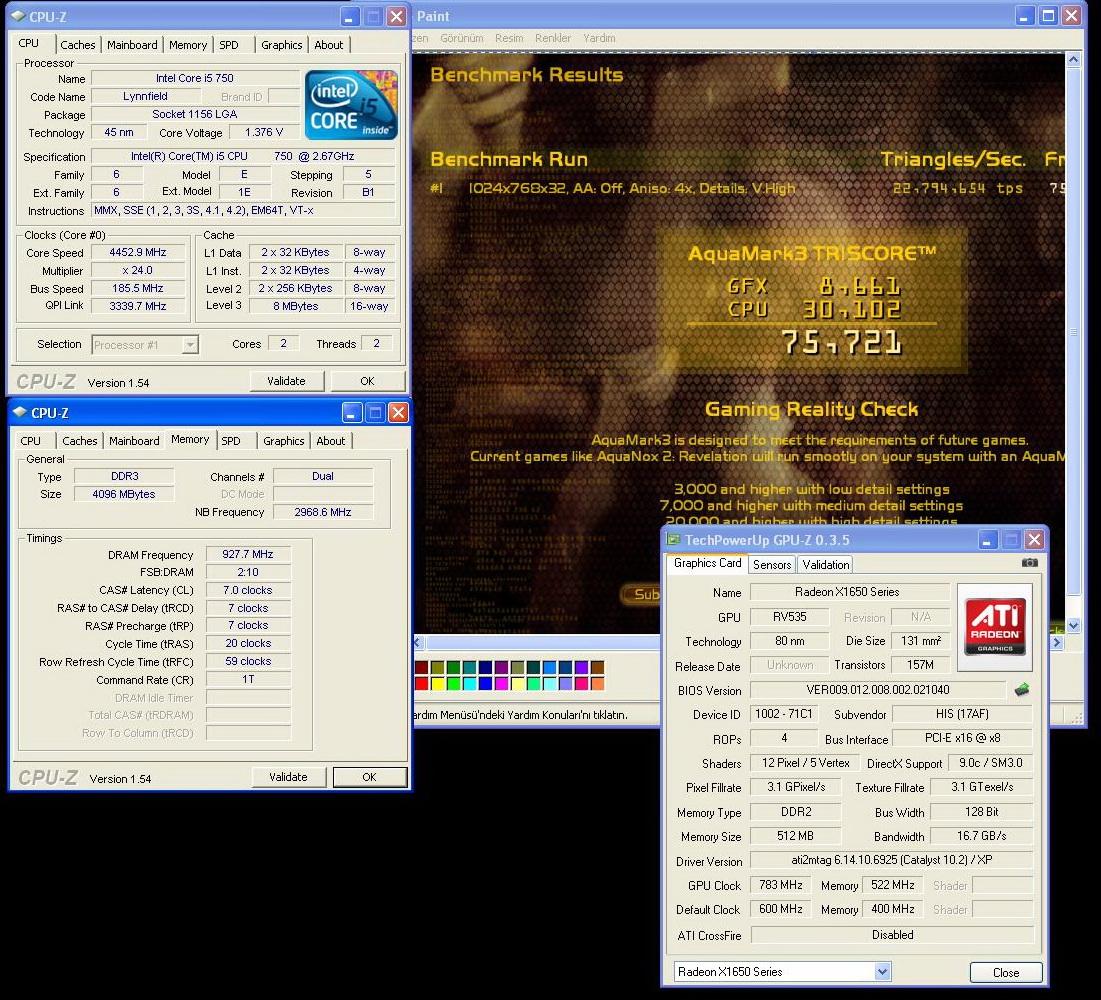
Task: Click the Core Speed value 4452.9 MHz
Action: [x=138, y=252]
